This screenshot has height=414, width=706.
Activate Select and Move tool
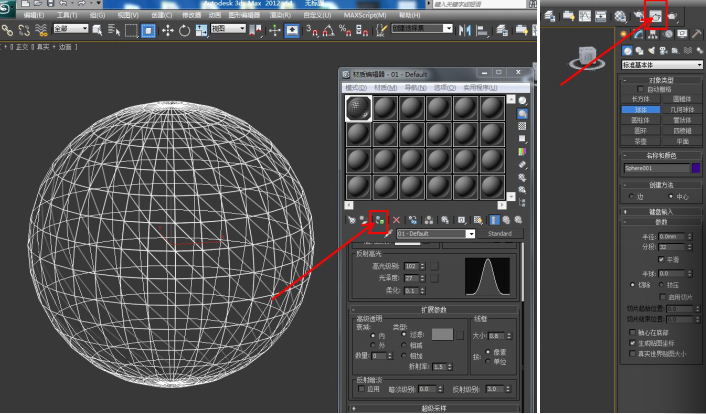click(x=167, y=30)
